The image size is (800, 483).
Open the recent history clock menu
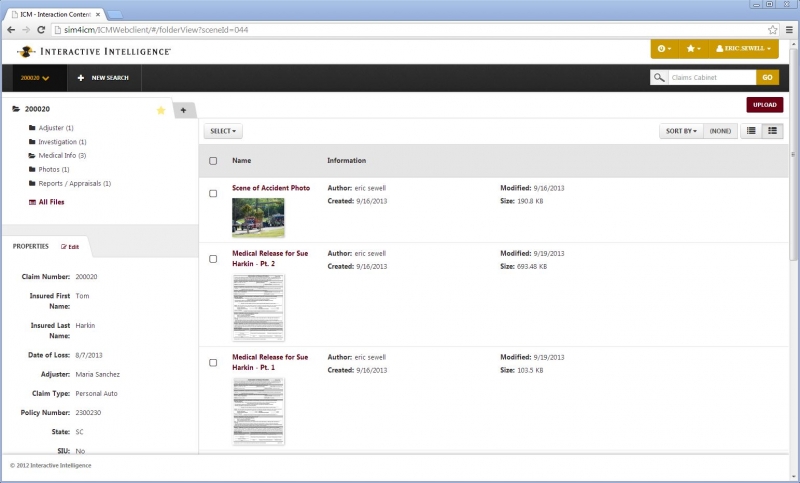tap(665, 49)
